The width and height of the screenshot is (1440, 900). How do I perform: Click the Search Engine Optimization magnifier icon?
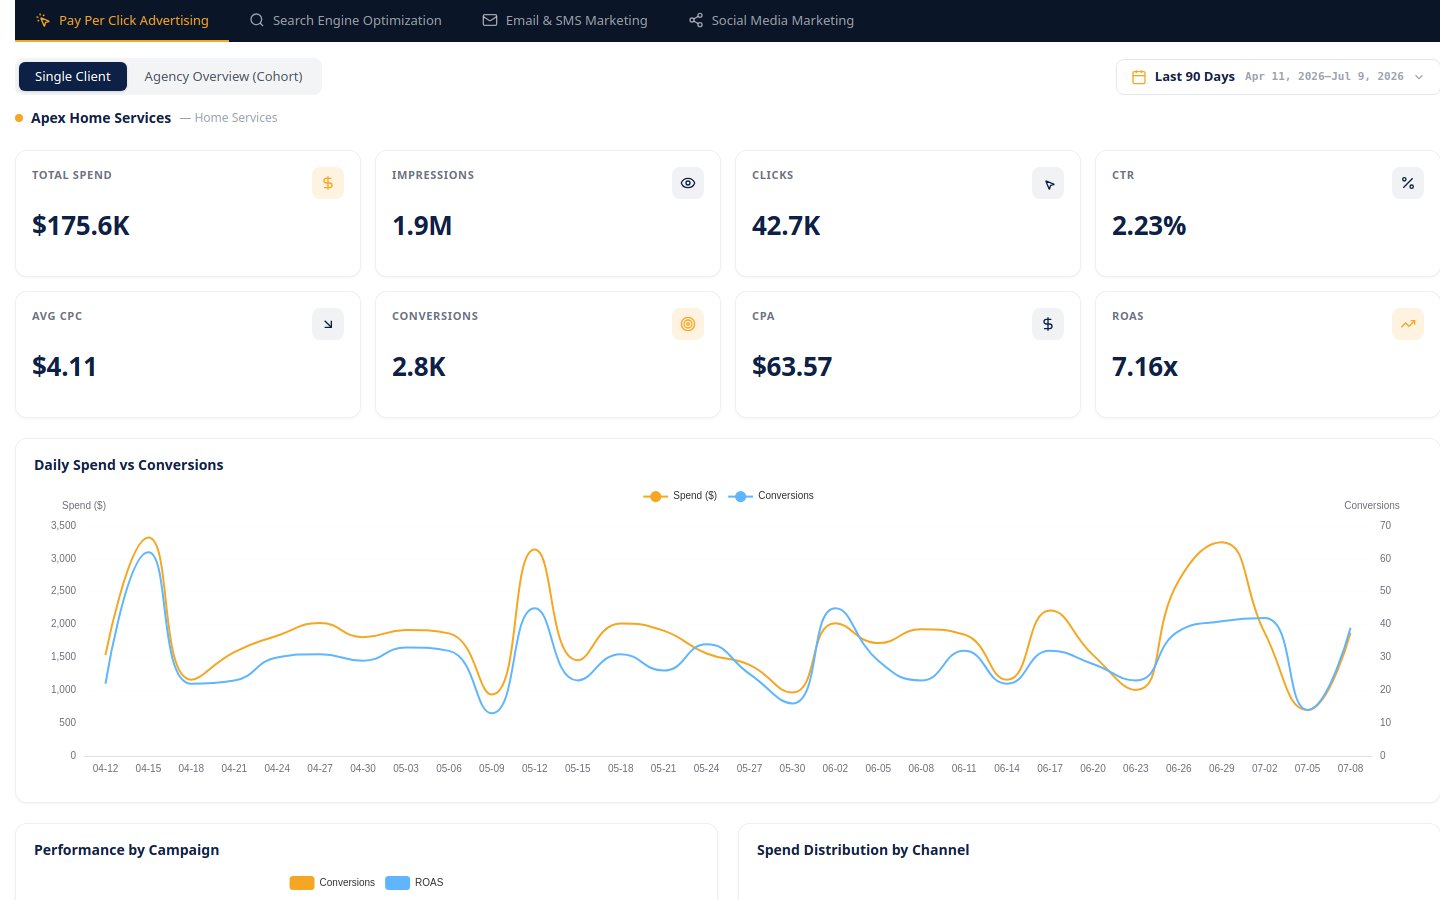coord(257,20)
